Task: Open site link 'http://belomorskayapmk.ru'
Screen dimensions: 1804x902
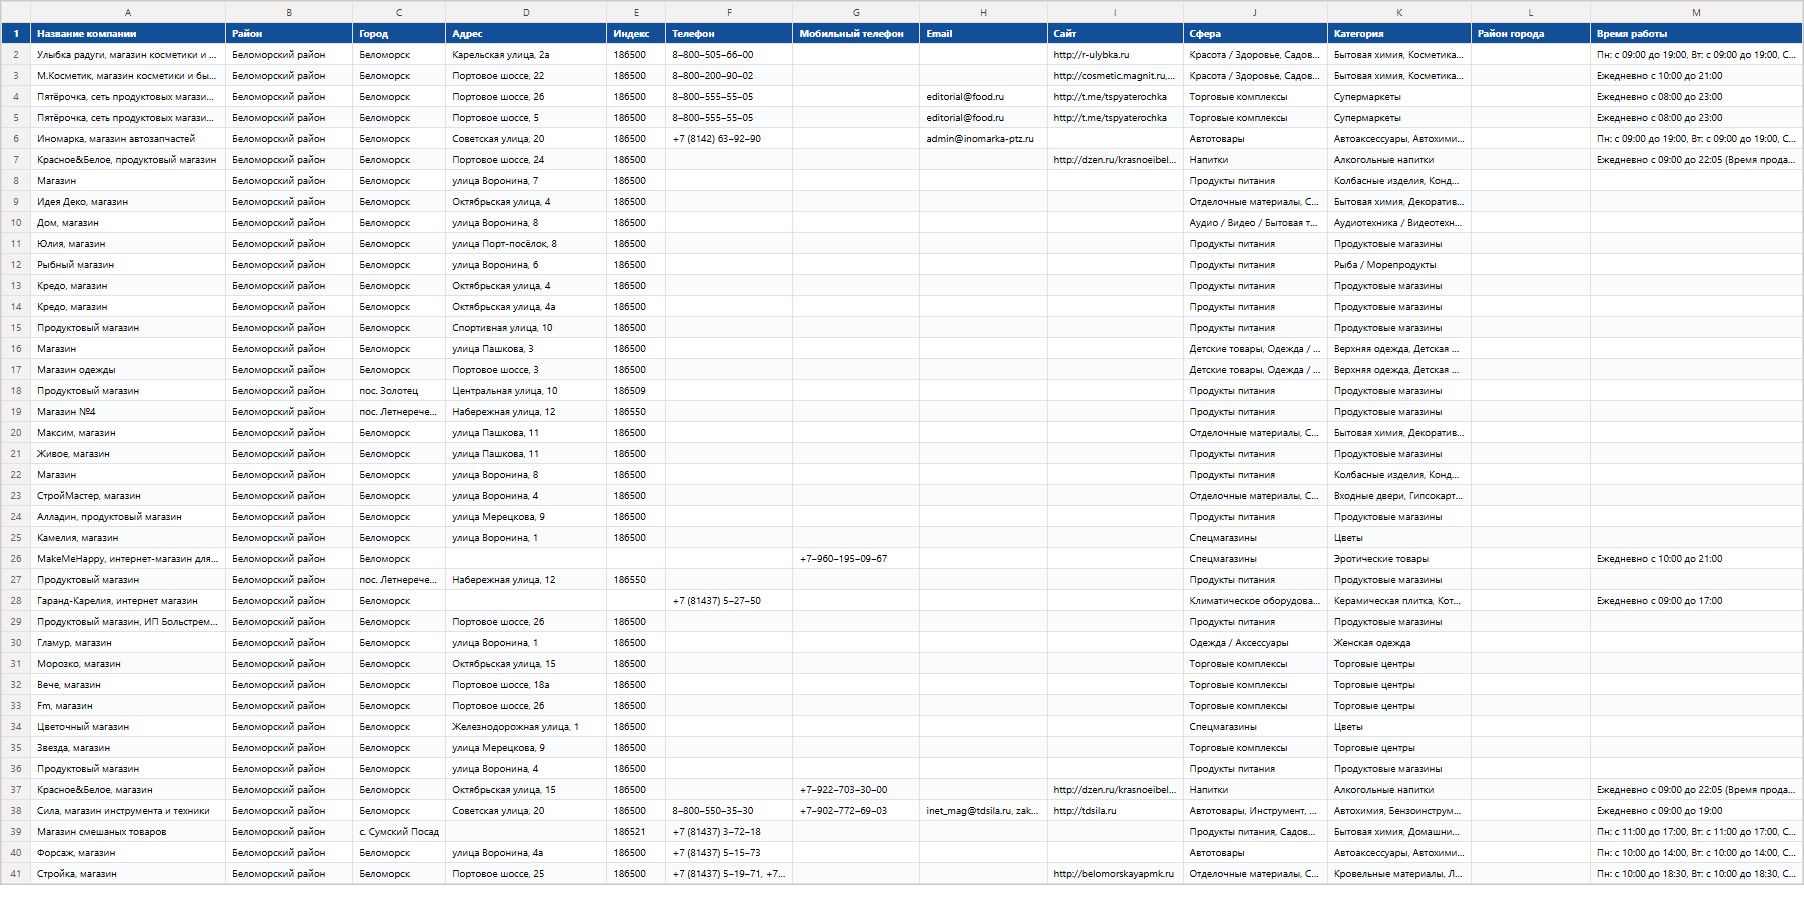Action: [x=1113, y=874]
